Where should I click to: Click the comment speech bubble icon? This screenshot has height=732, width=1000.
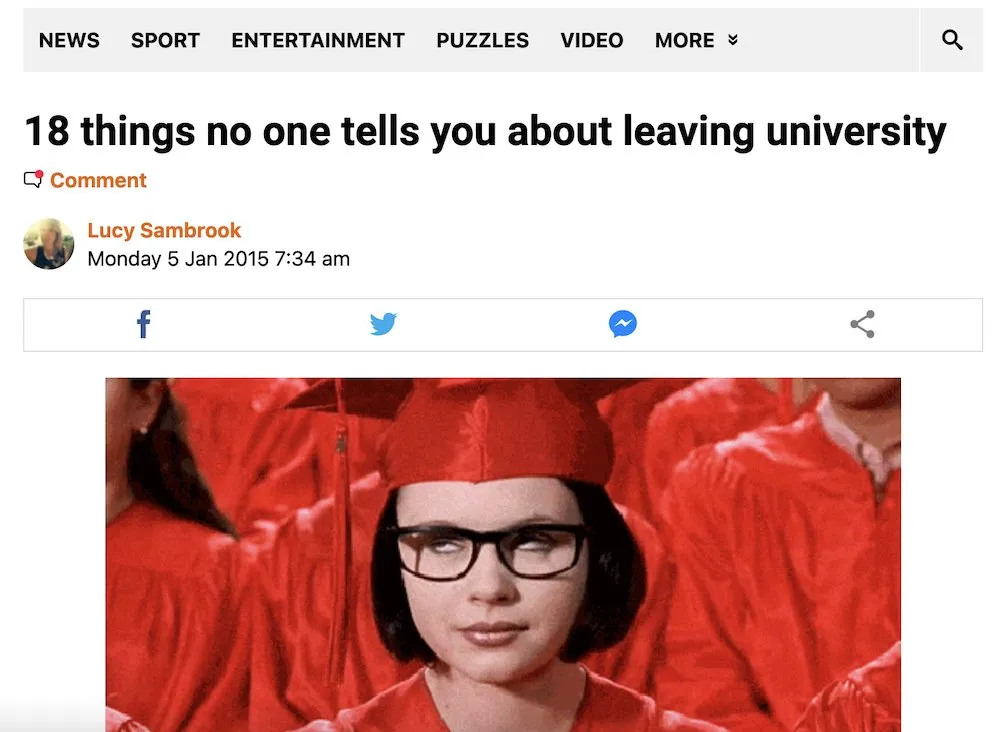(x=33, y=179)
